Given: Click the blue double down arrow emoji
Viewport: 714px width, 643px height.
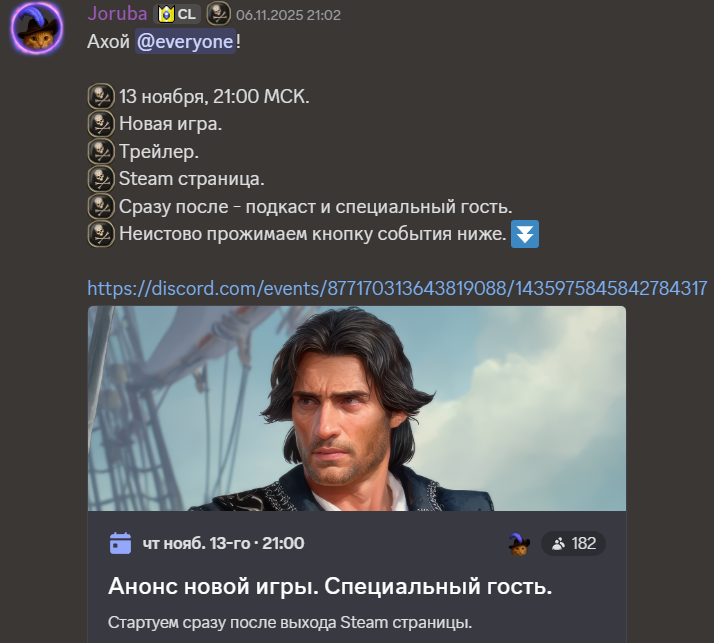Looking at the screenshot, I should (x=525, y=234).
